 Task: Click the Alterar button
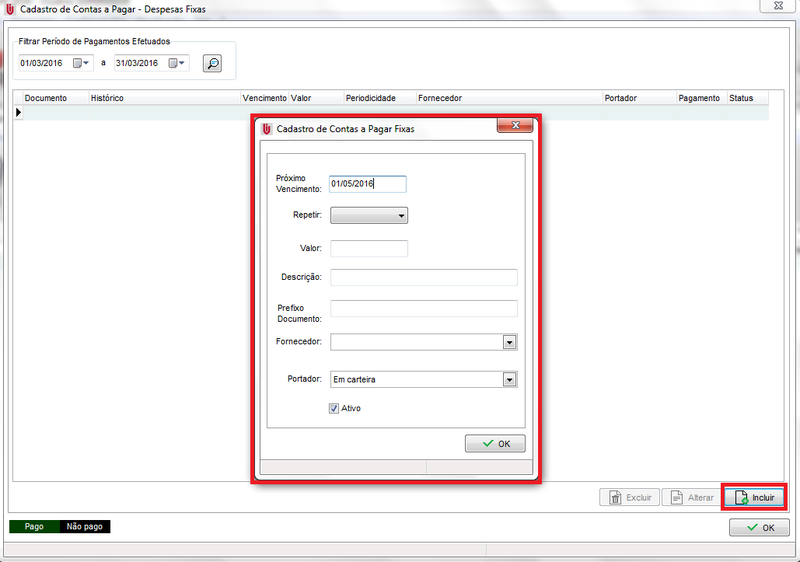pyautogui.click(x=692, y=497)
